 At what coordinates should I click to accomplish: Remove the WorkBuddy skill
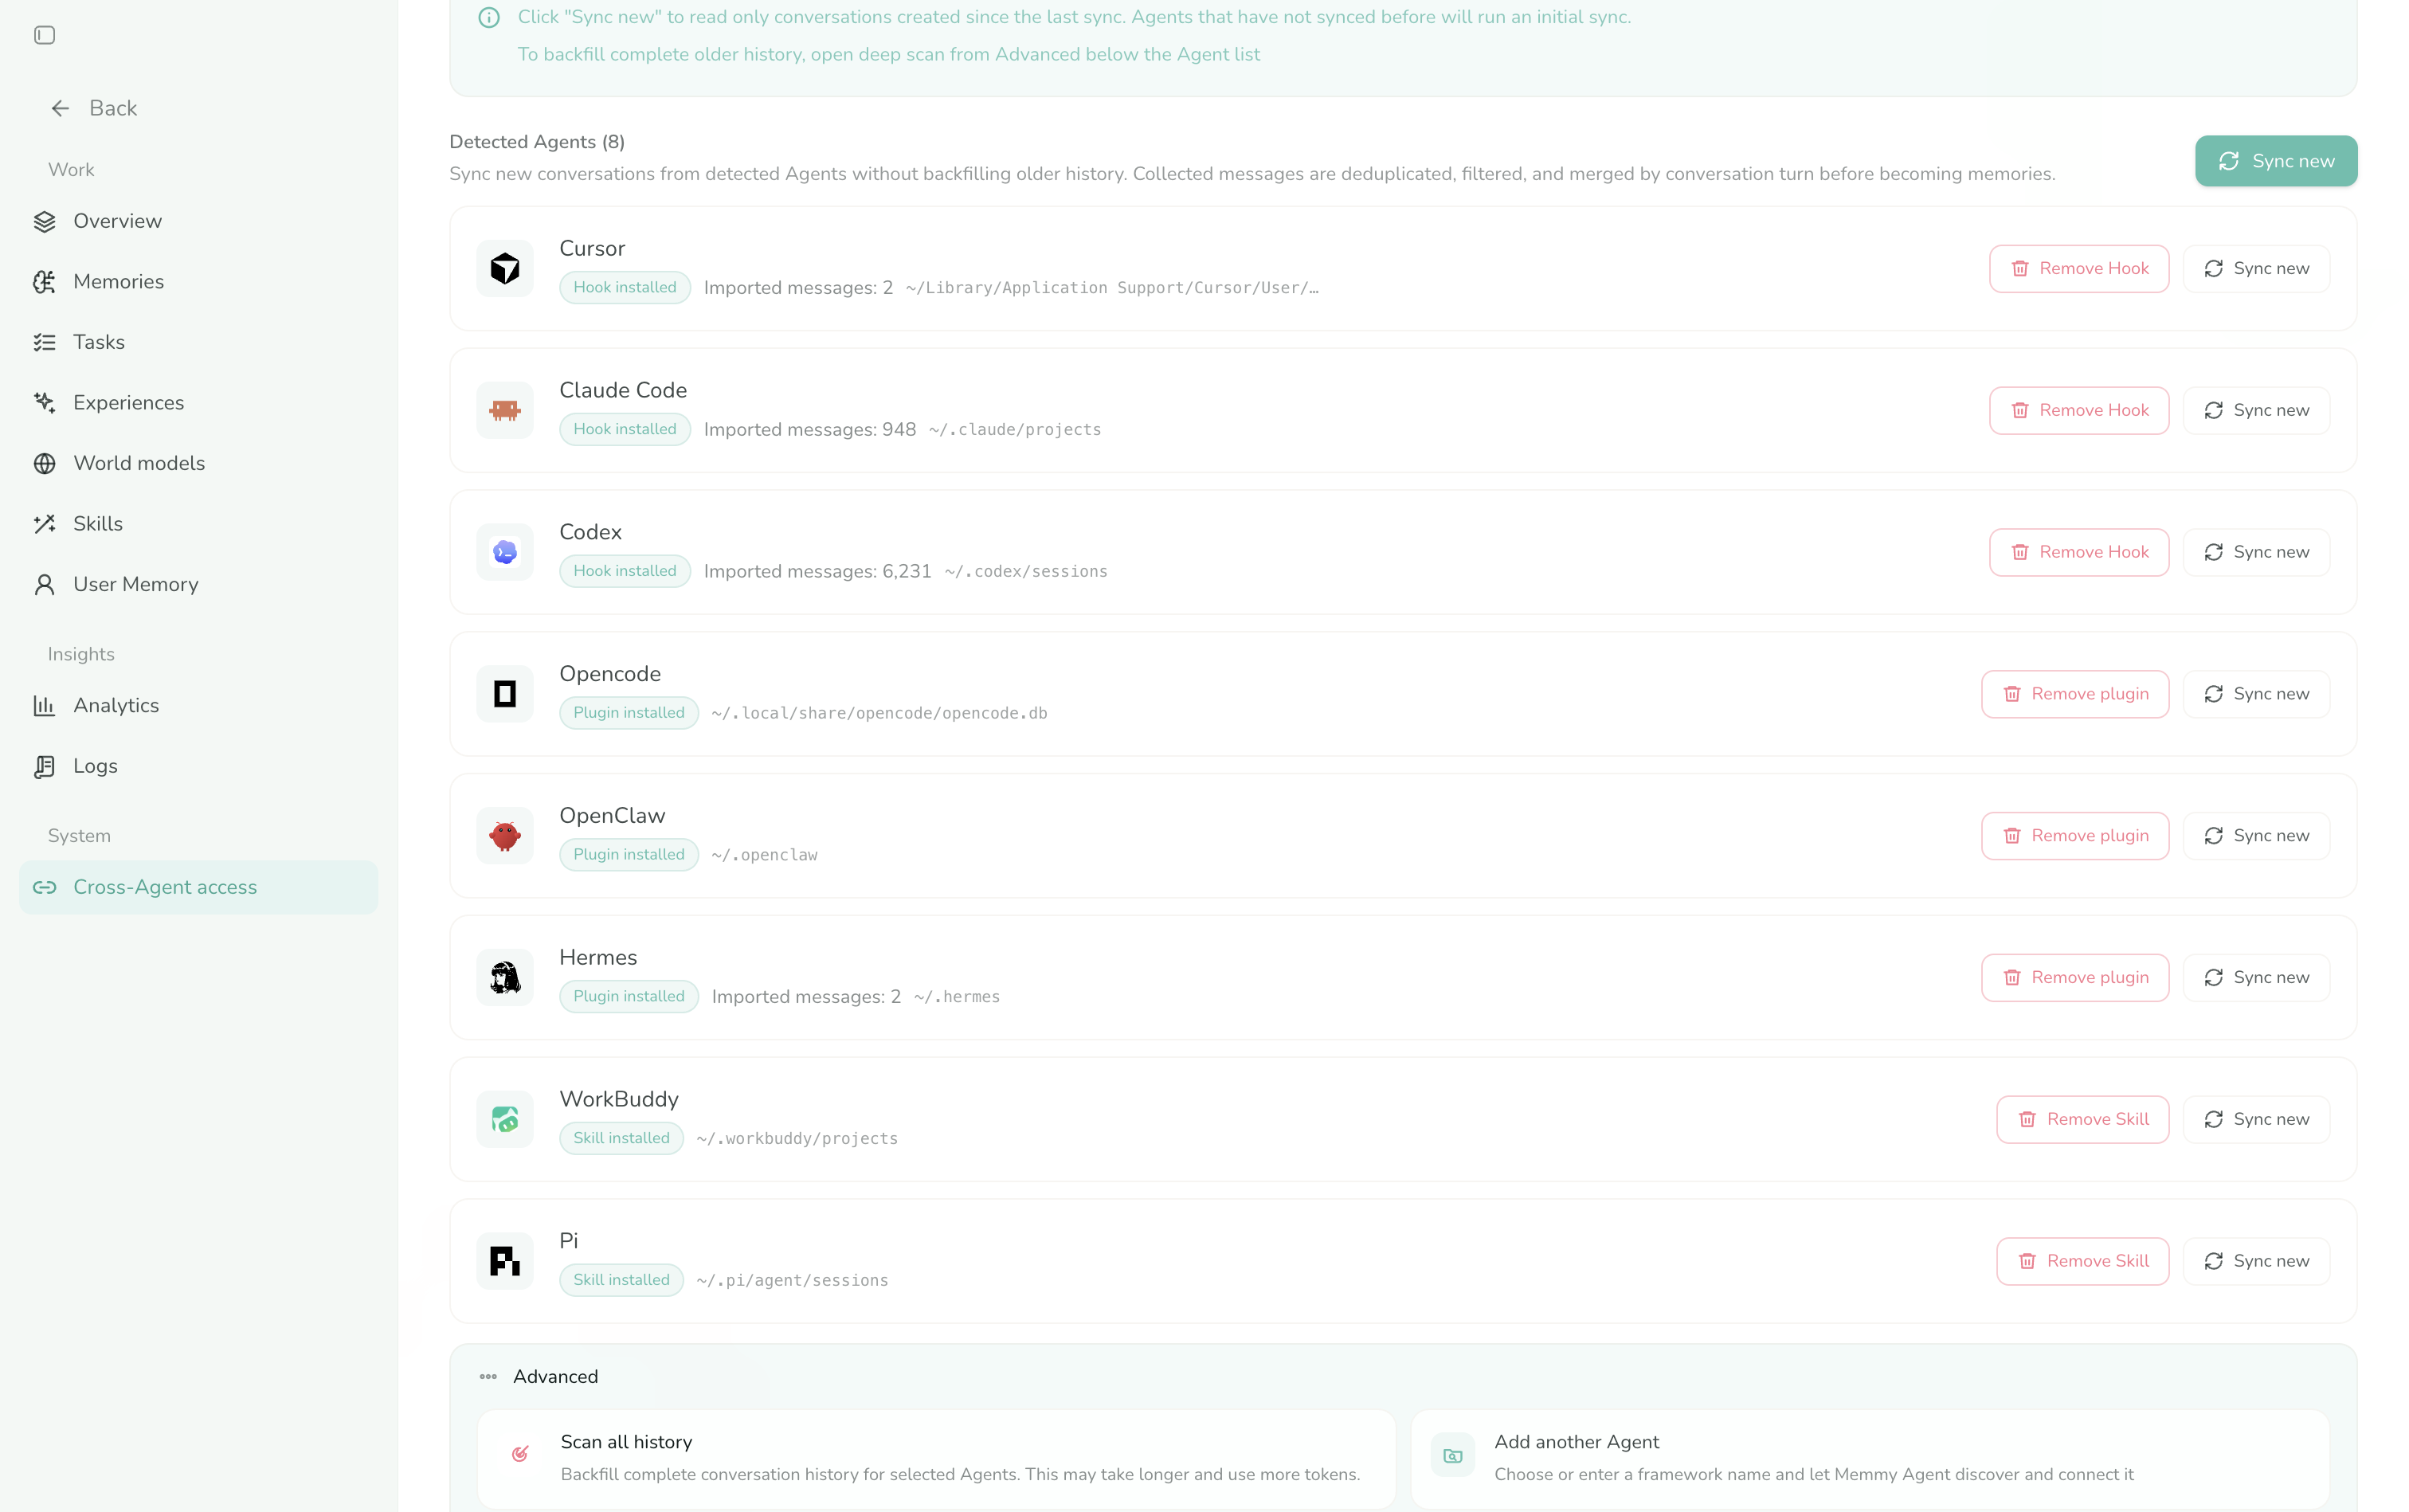point(2083,1119)
